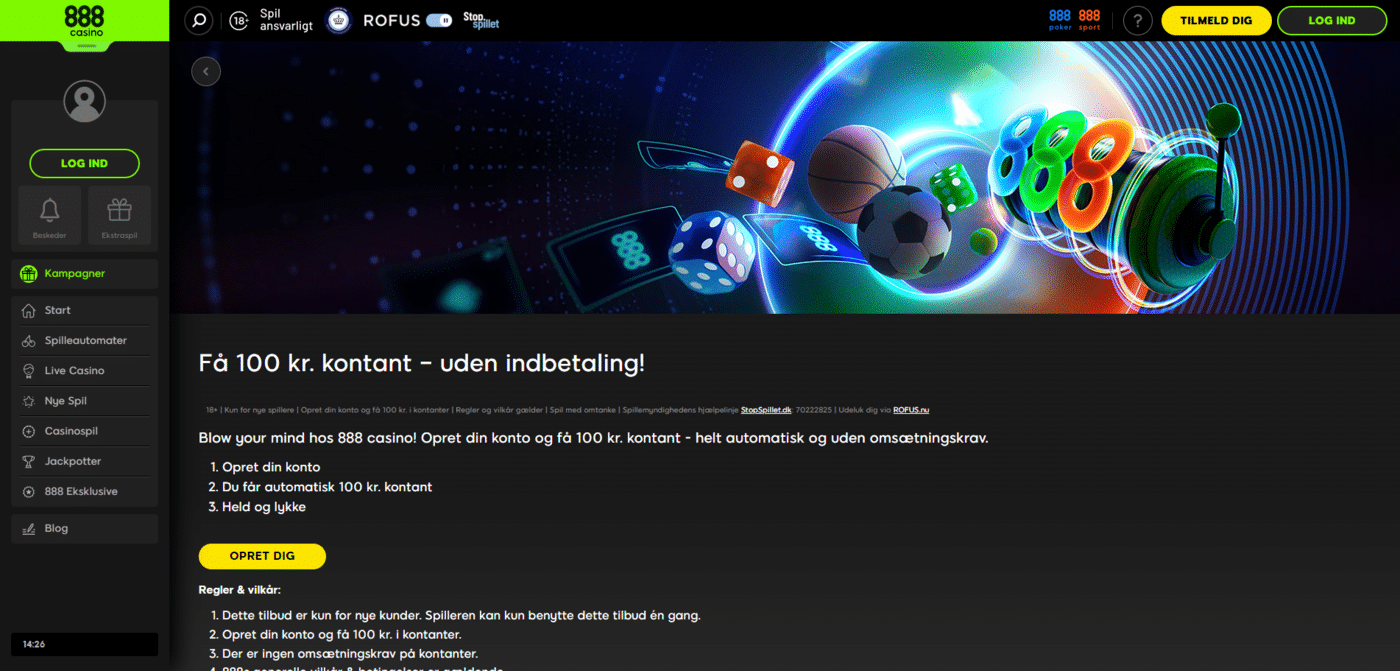
Task: Open Nye Spil in the sidebar
Action: click(84, 401)
